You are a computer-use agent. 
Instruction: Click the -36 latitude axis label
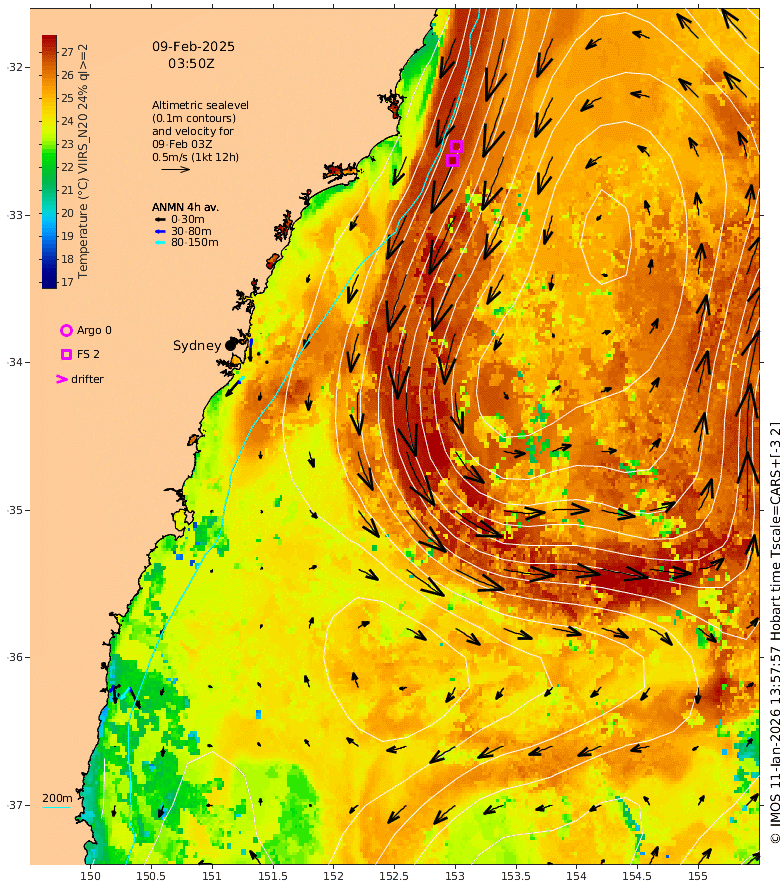click(x=15, y=657)
